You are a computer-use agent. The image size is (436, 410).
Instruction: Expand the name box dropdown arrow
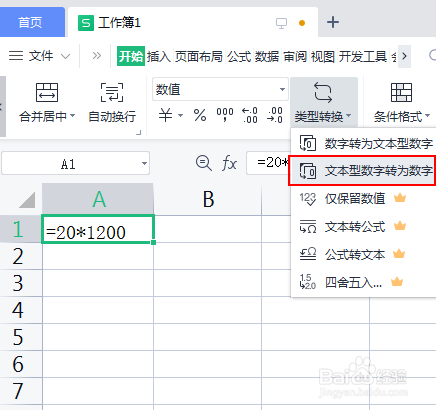pos(144,164)
